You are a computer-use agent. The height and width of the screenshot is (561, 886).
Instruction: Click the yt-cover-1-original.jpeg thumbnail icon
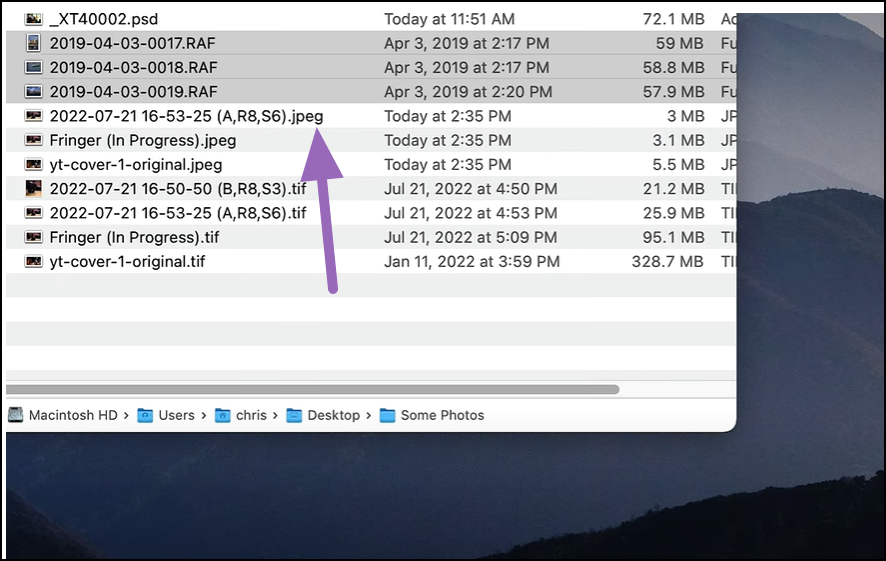(33, 164)
